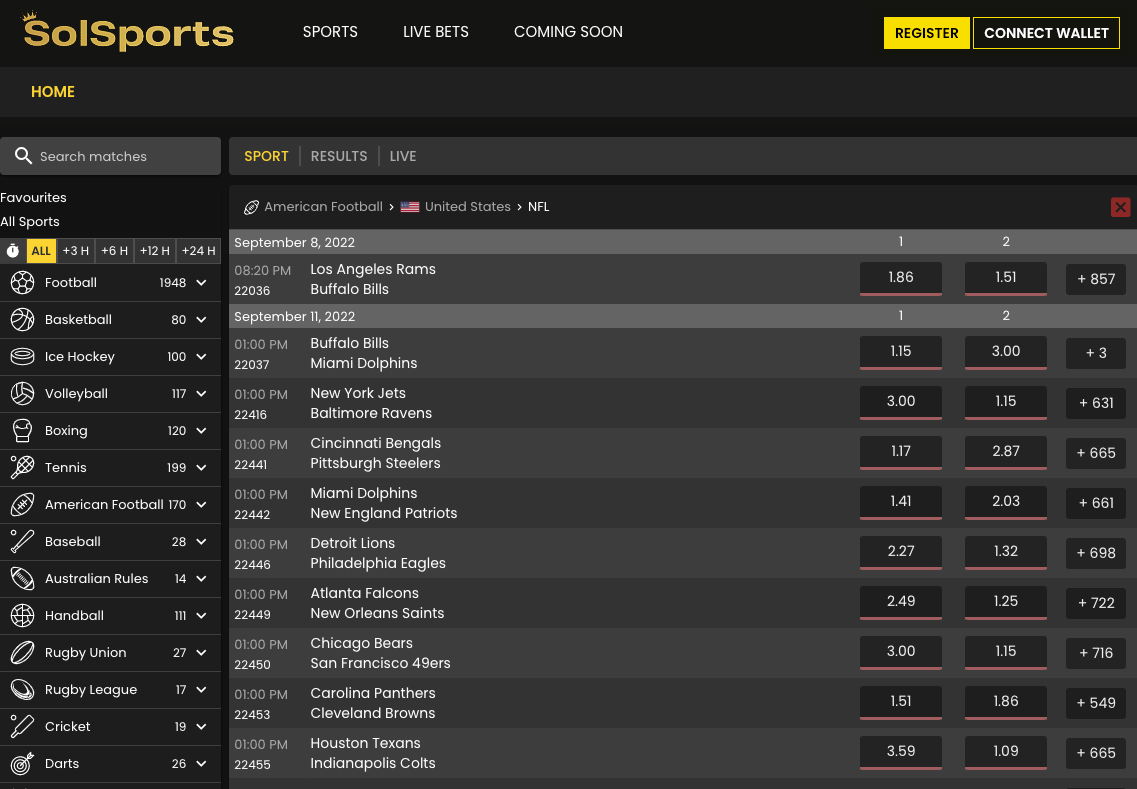Expand the Cricket category chevron

pyautogui.click(x=202, y=727)
